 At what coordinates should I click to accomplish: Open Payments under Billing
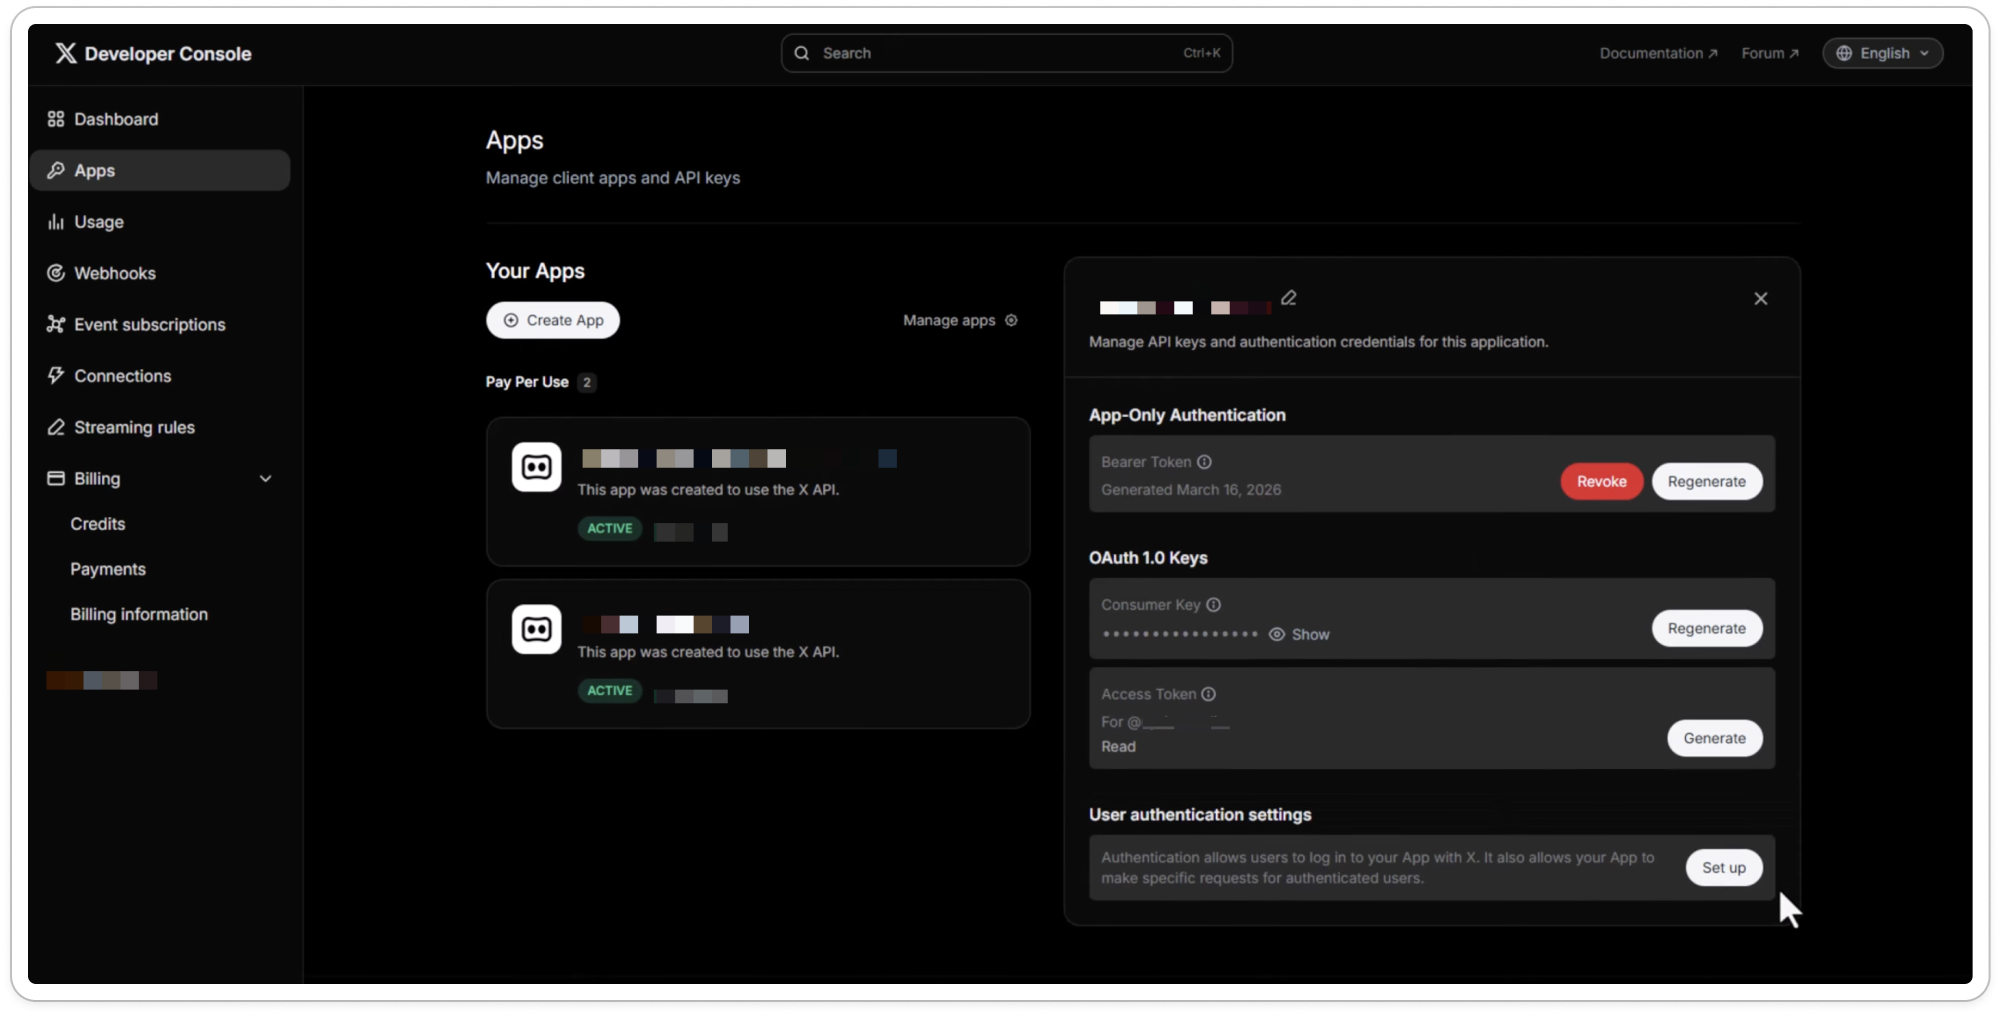click(108, 569)
